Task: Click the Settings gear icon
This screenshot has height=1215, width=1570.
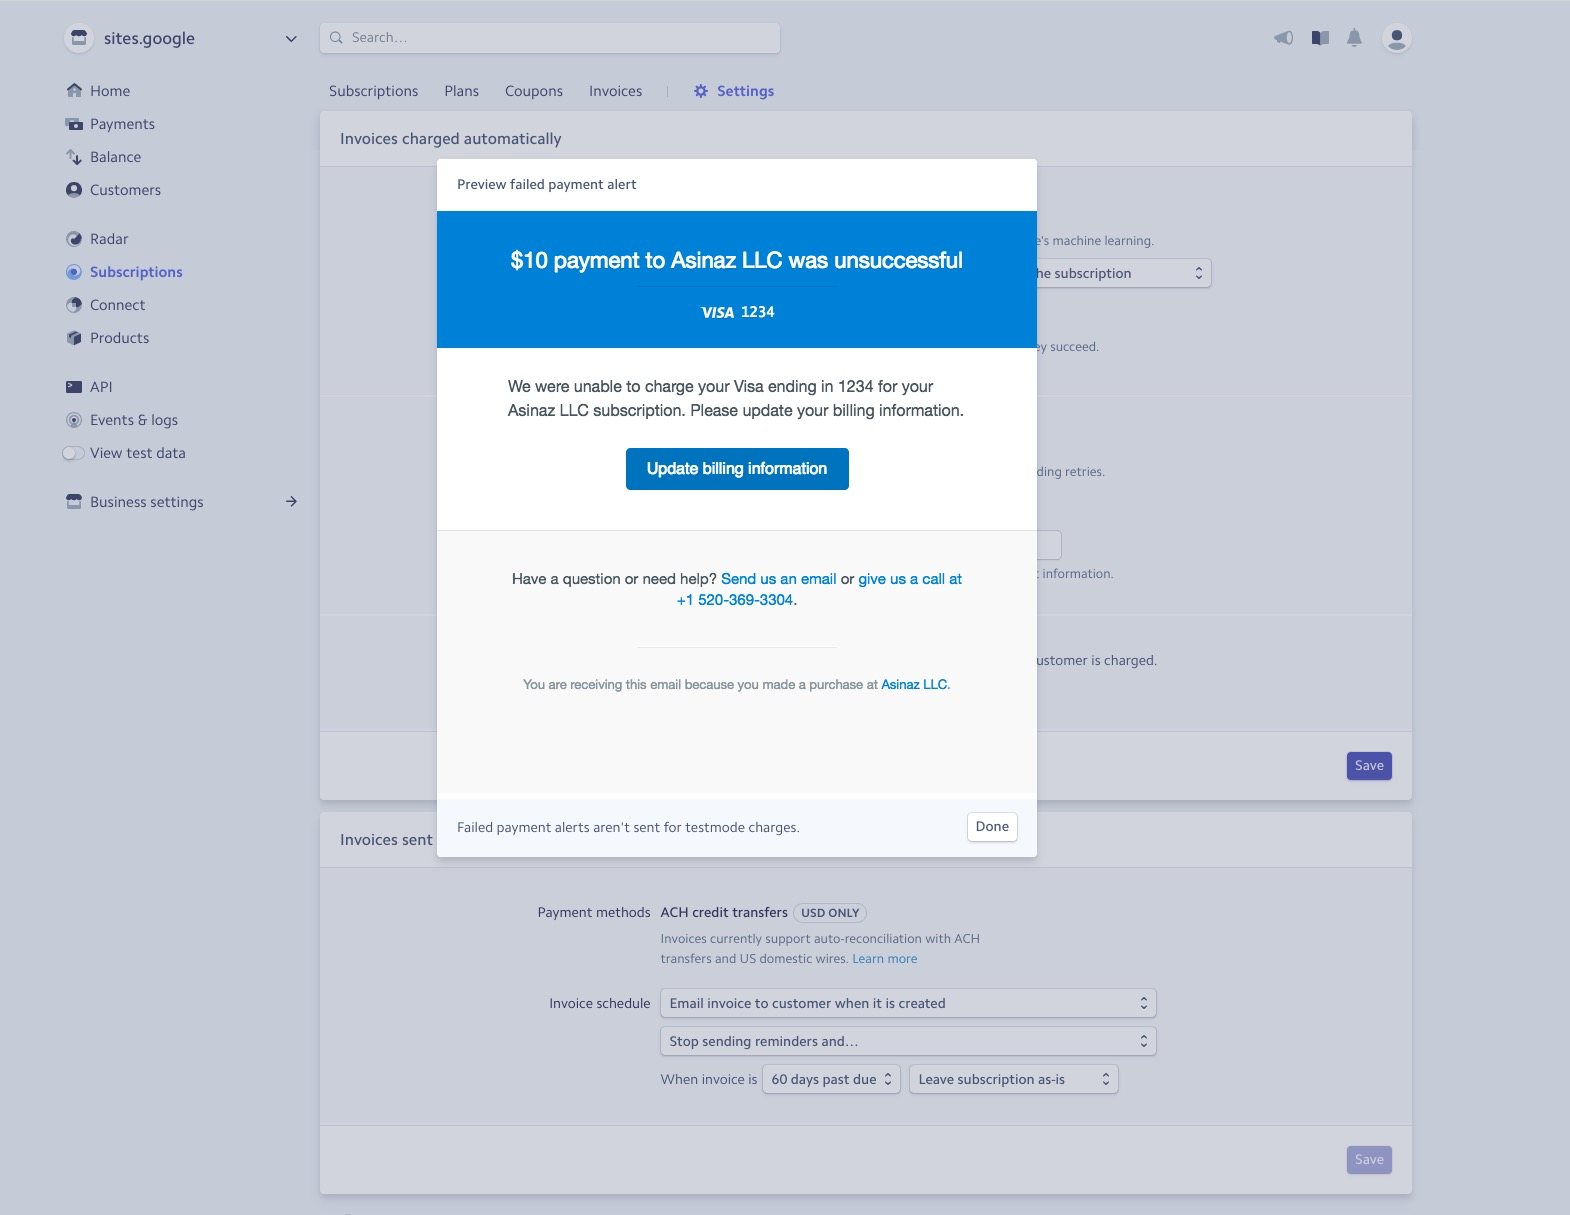Action: click(701, 91)
